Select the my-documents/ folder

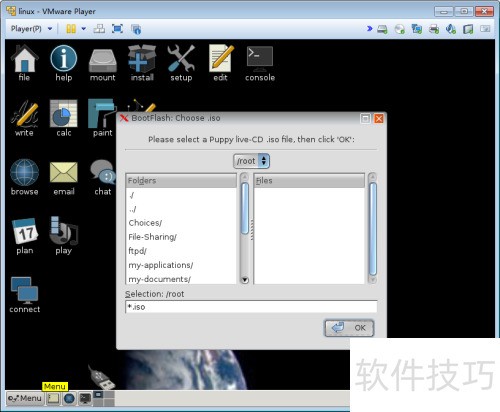tap(181, 279)
